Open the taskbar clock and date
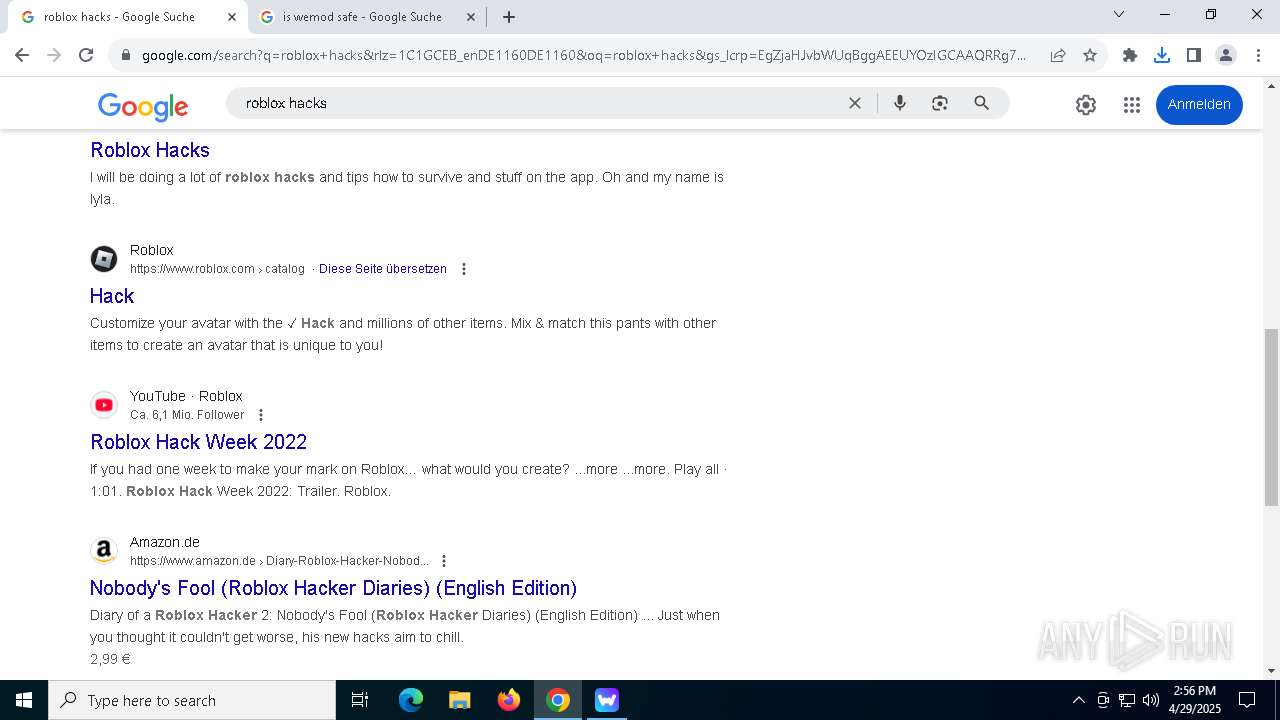 click(x=1195, y=700)
